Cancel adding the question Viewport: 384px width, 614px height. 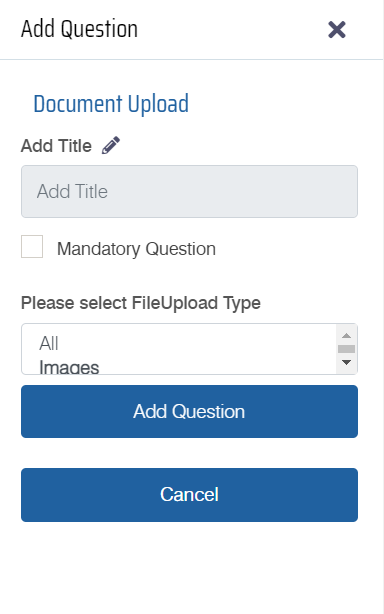(x=189, y=495)
